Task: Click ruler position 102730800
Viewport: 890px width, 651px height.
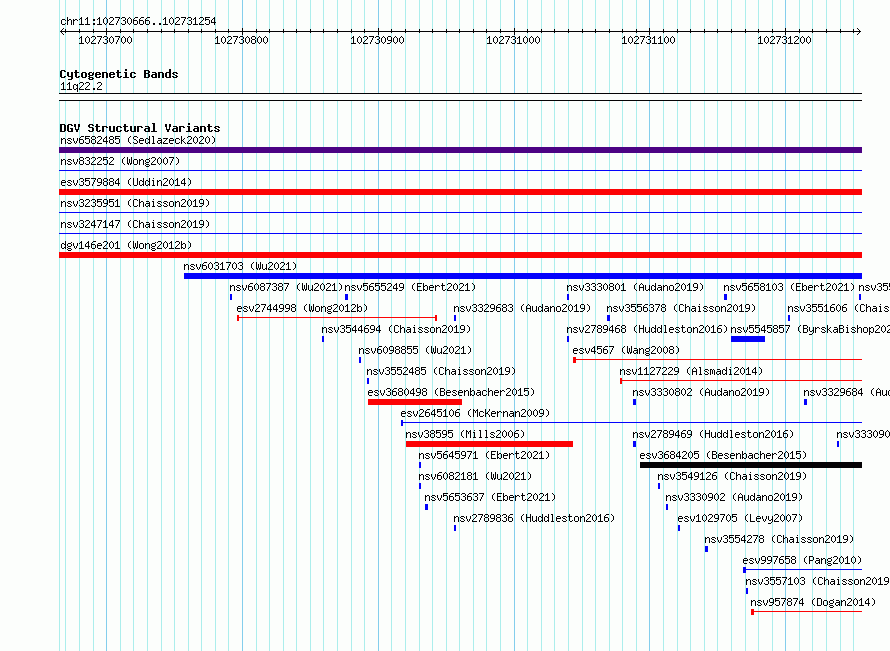Action: pos(241,40)
